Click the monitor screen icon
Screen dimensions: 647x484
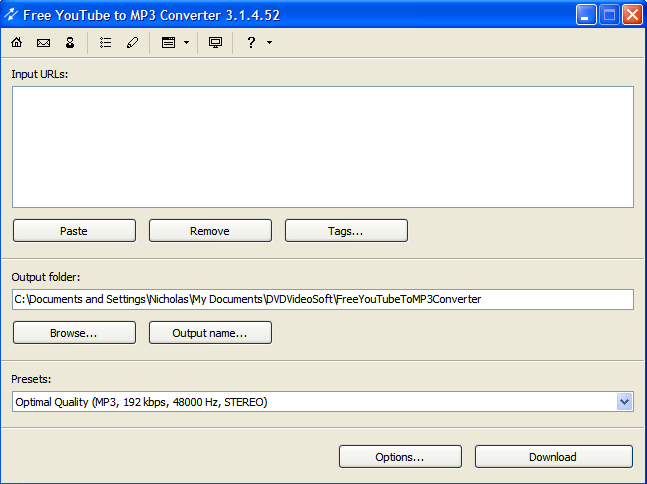(215, 42)
